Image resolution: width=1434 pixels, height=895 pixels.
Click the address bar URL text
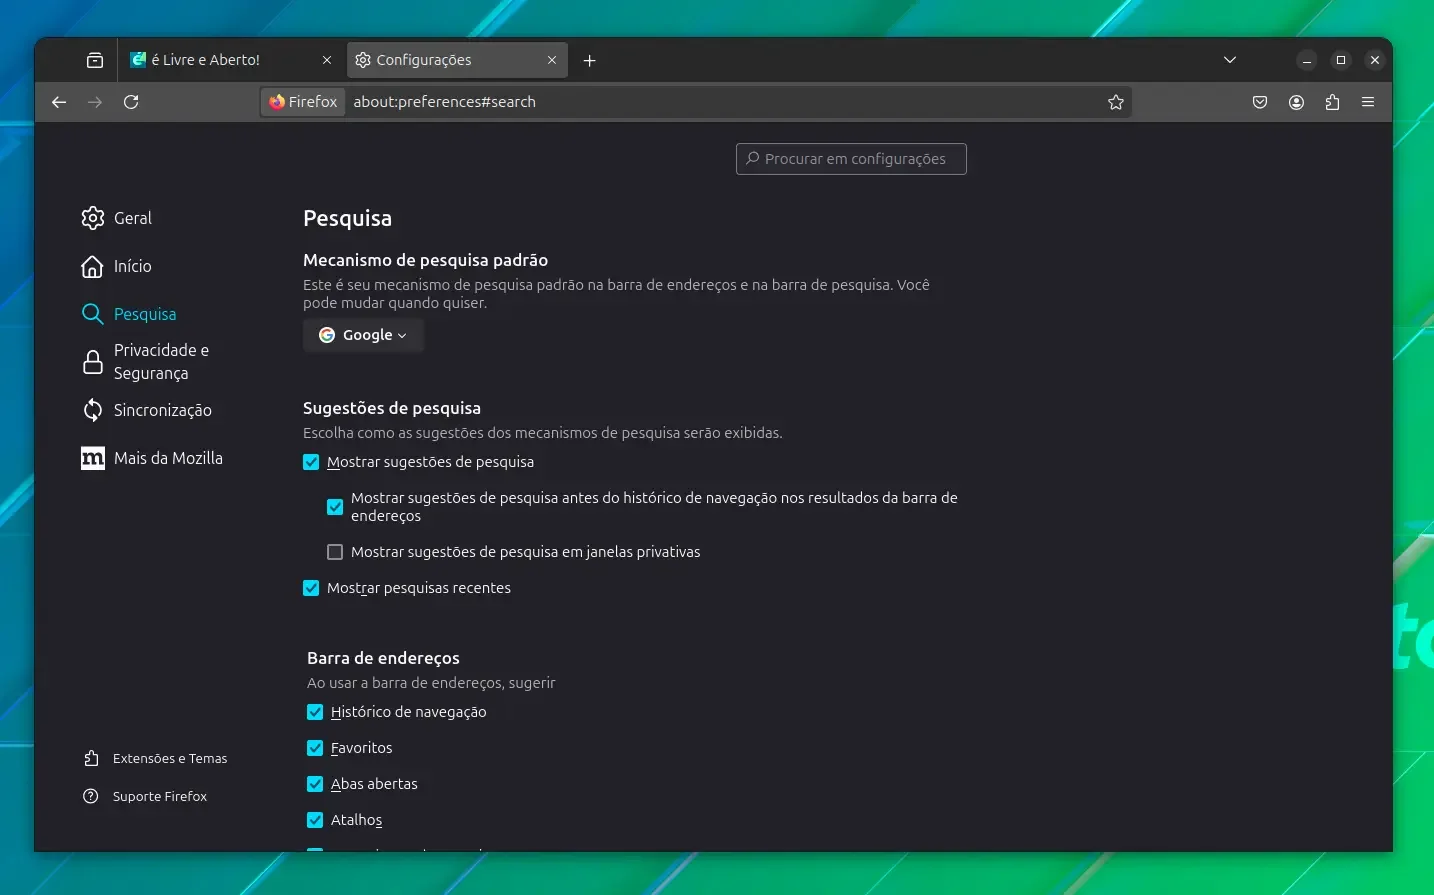[x=444, y=102]
